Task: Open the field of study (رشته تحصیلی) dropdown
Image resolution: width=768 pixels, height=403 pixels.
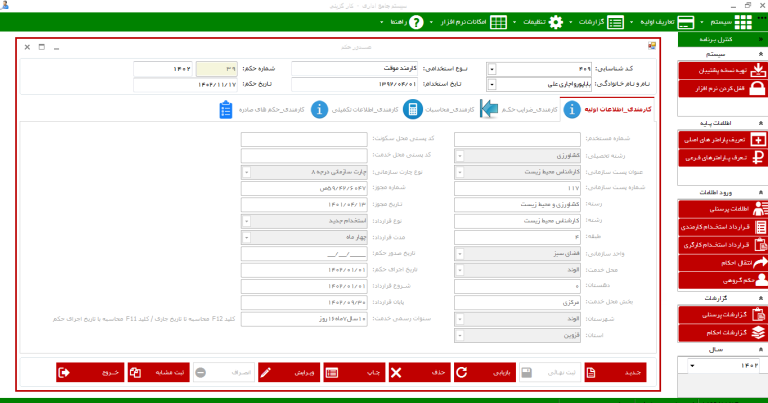Action: (x=460, y=156)
